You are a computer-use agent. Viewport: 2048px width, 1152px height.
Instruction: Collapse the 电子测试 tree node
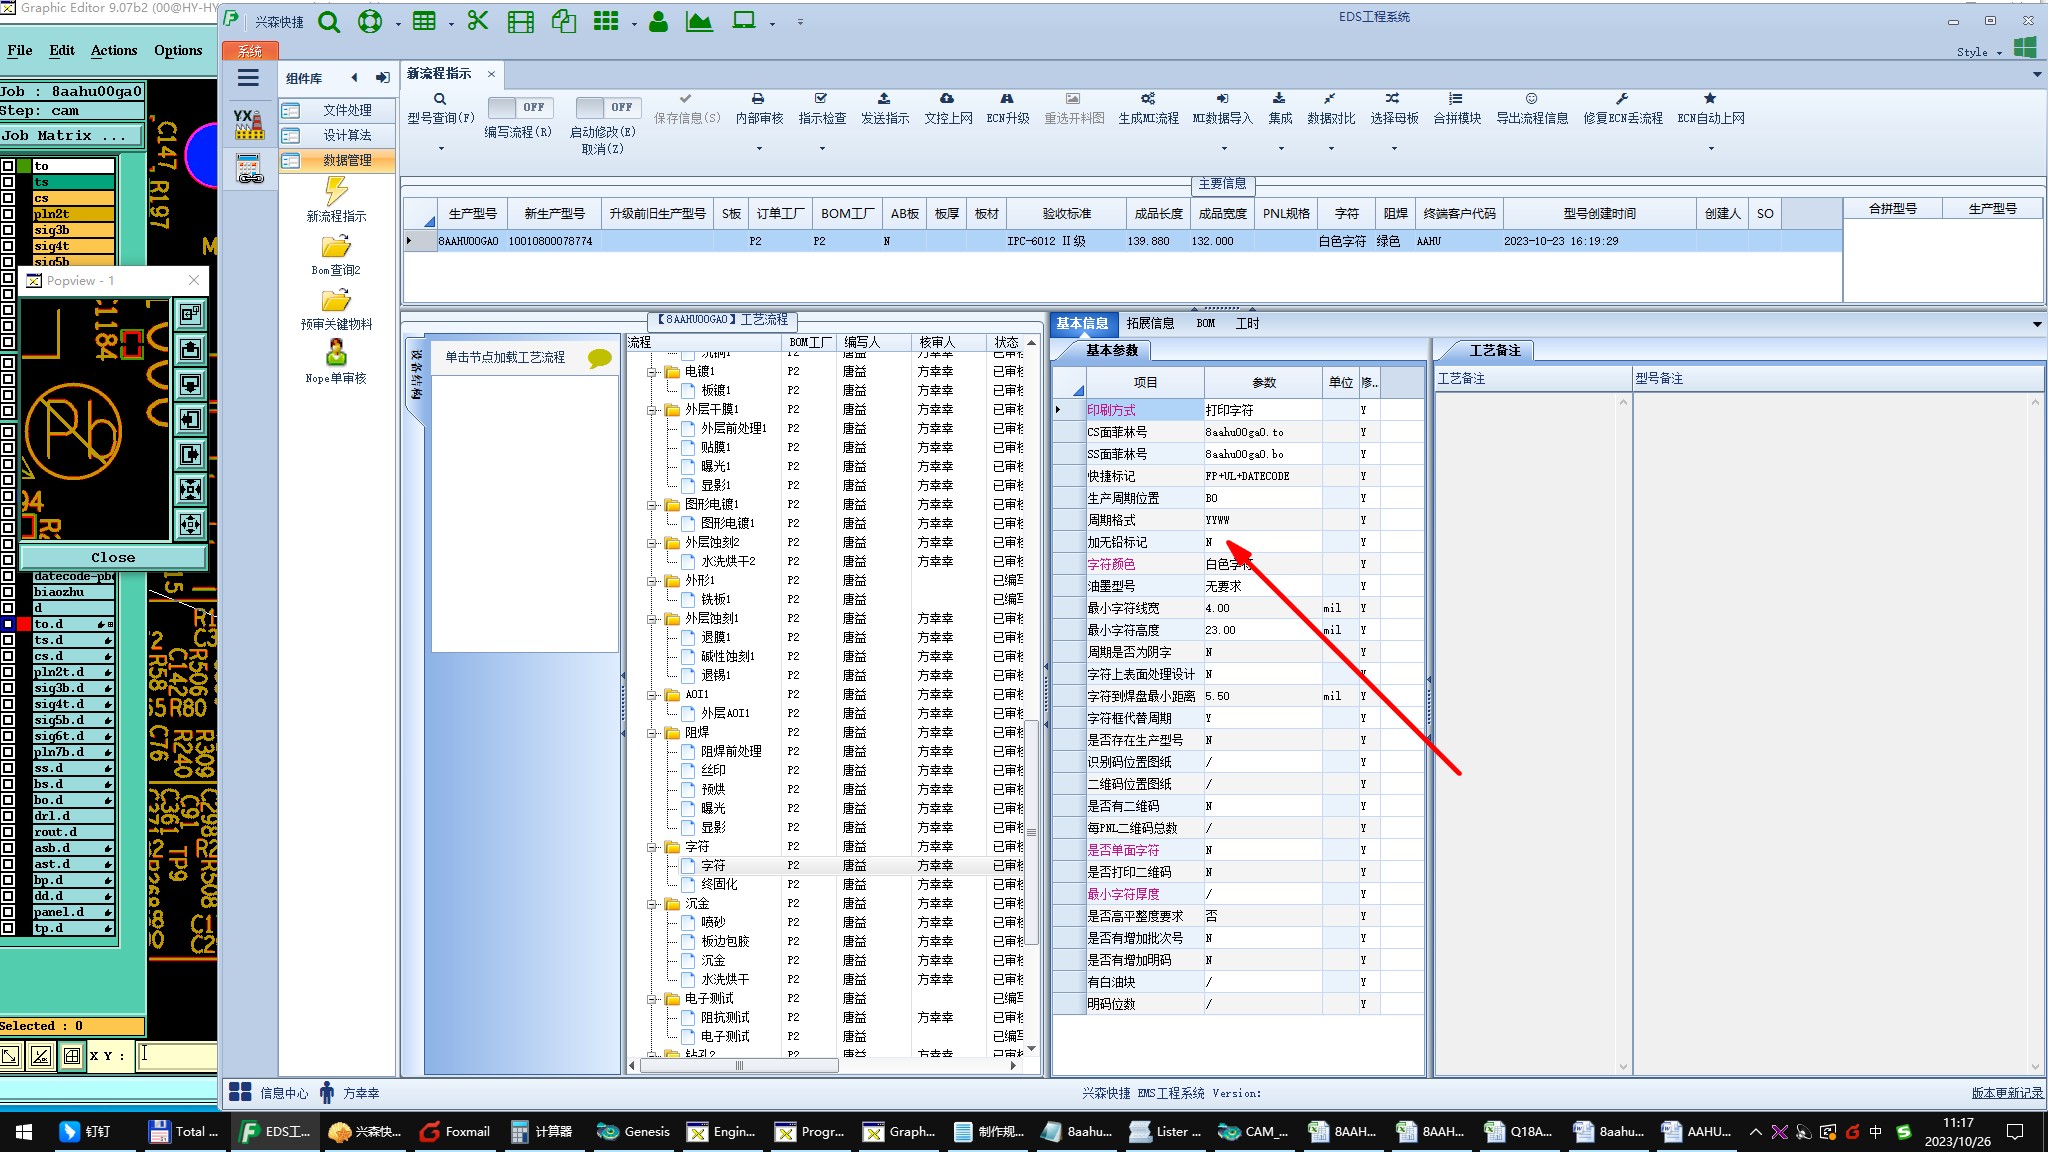[x=652, y=999]
